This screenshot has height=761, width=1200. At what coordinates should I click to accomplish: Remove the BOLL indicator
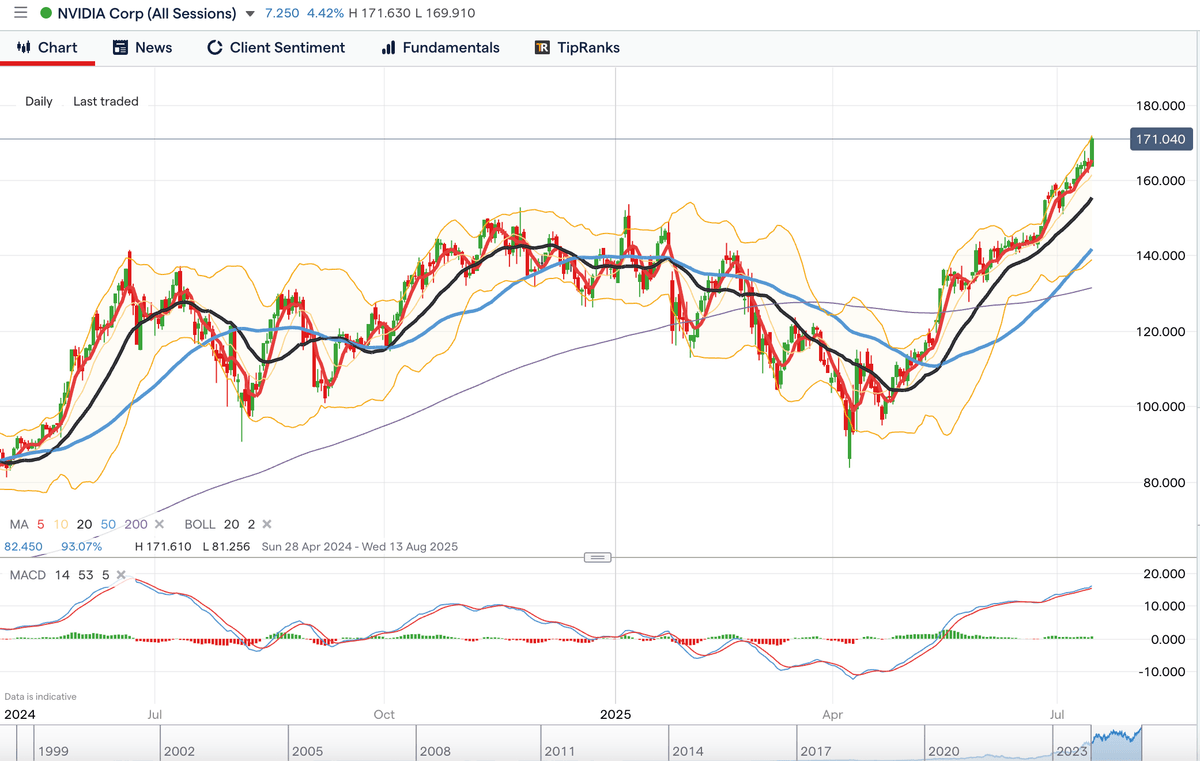[x=265, y=524]
